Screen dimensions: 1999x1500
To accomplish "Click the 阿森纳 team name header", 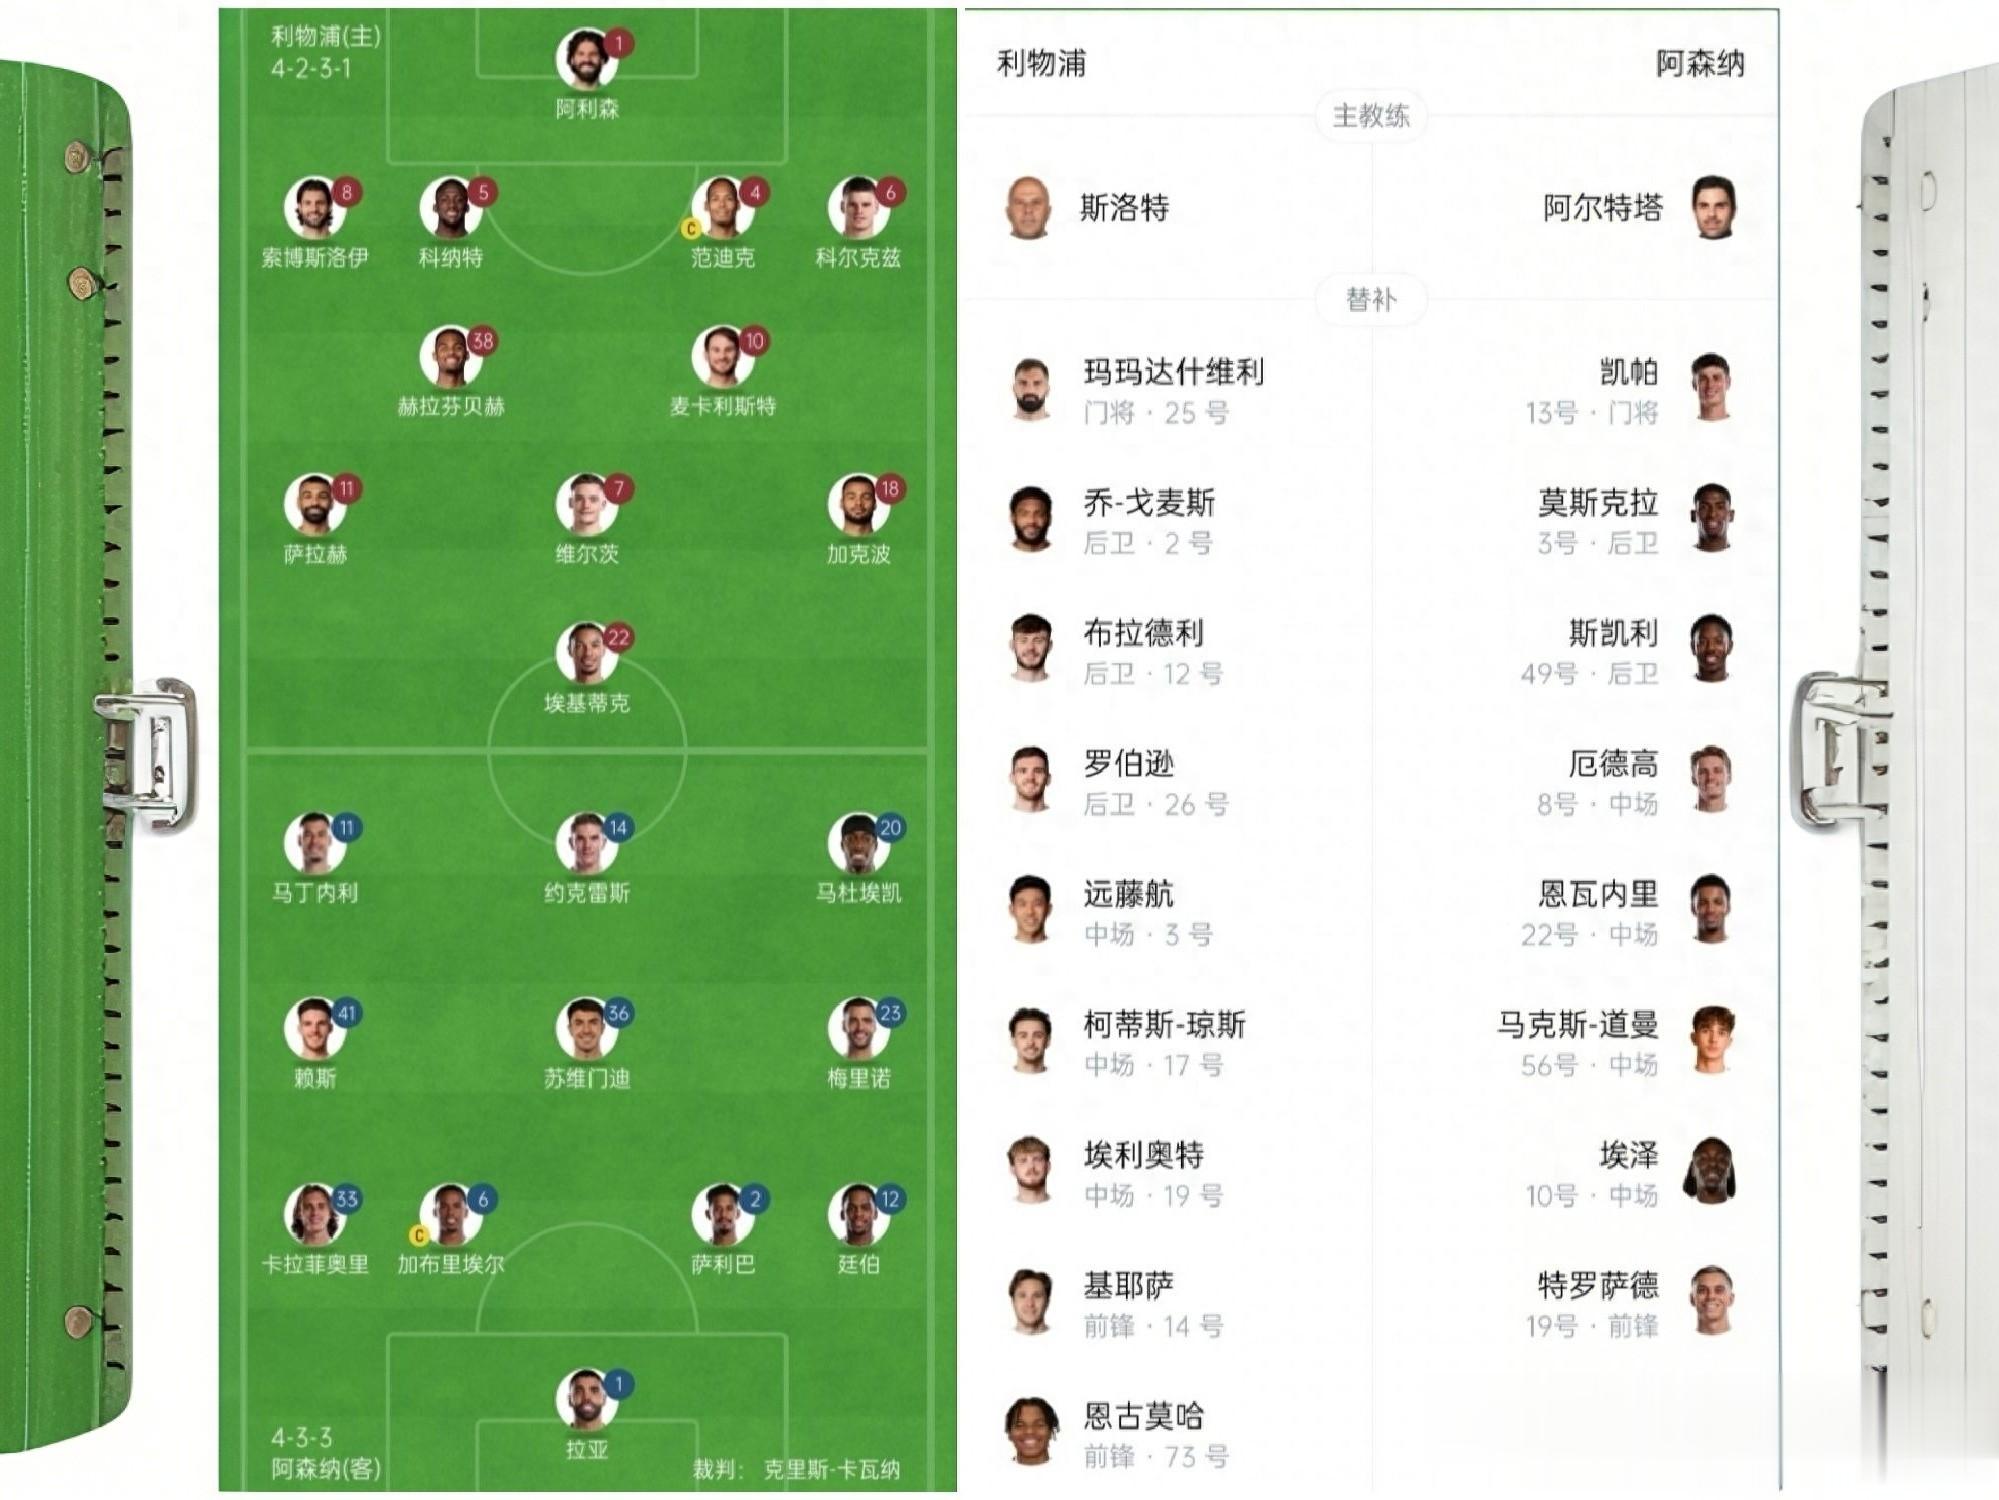I will [1699, 64].
